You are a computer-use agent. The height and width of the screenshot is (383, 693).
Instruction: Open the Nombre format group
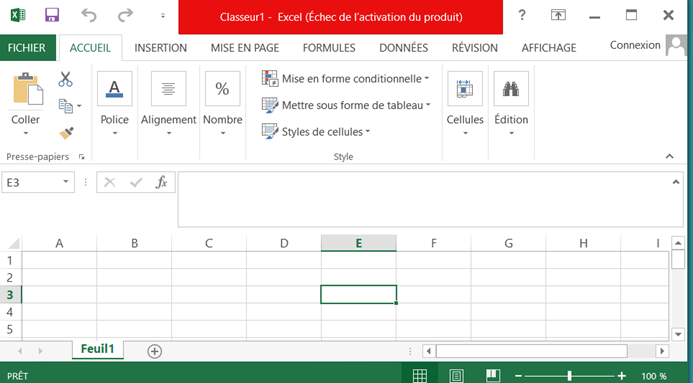223,104
